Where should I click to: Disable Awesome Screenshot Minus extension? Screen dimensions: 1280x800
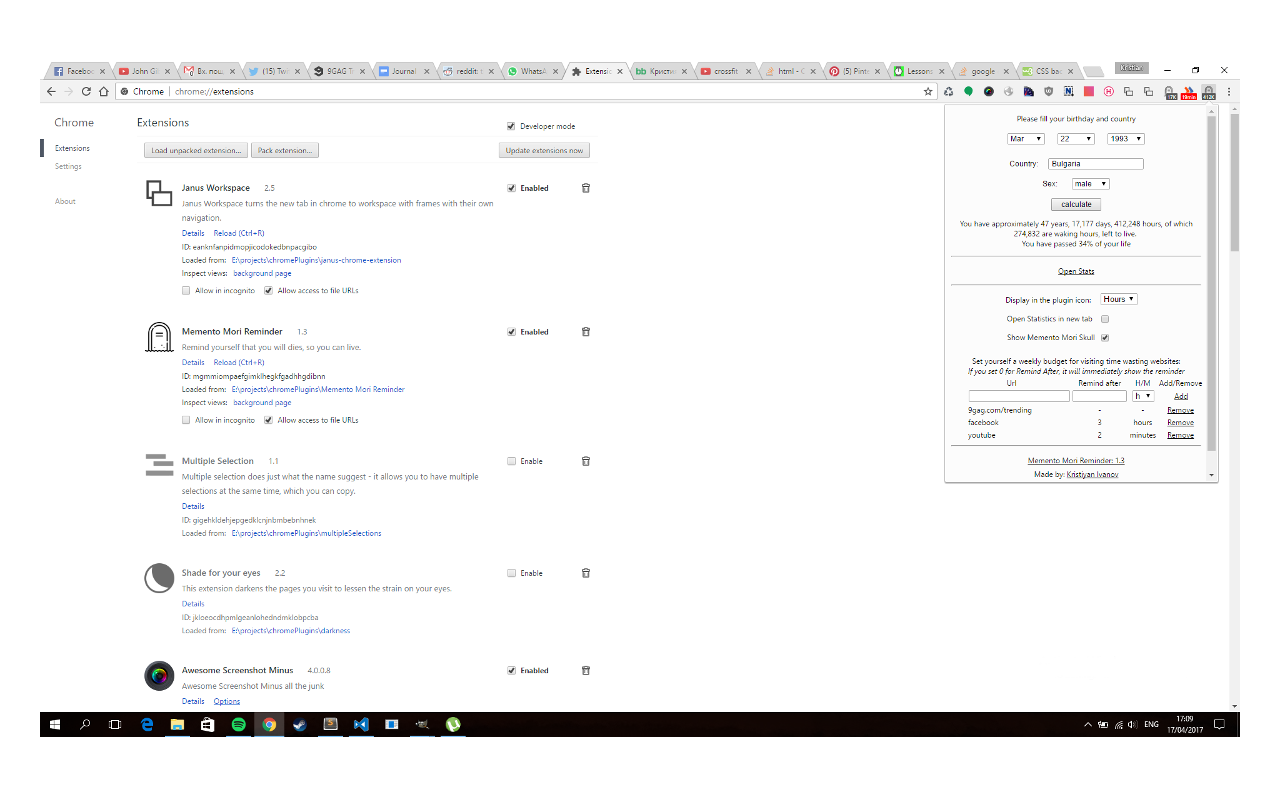tap(511, 671)
